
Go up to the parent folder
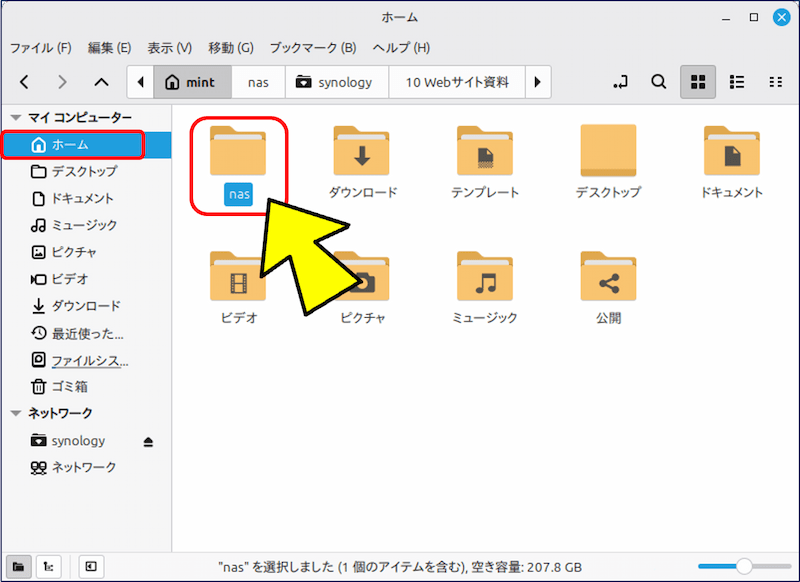point(100,82)
